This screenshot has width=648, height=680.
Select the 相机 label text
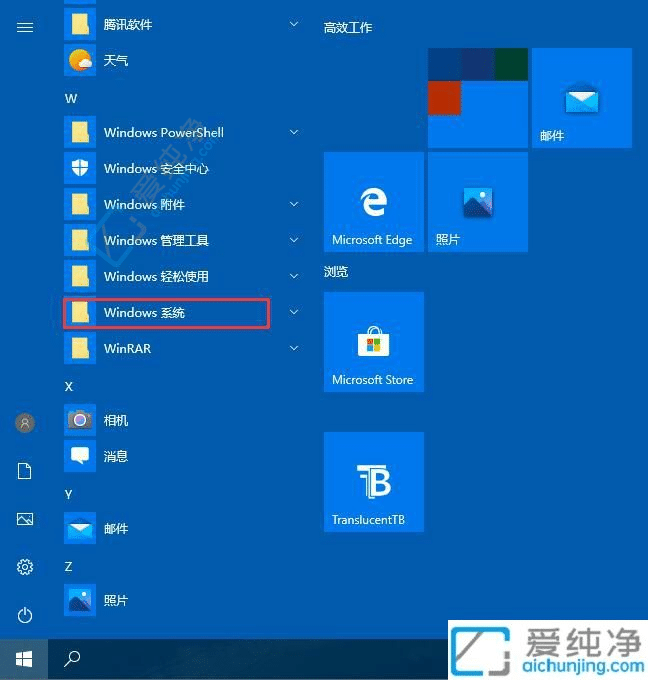[115, 420]
